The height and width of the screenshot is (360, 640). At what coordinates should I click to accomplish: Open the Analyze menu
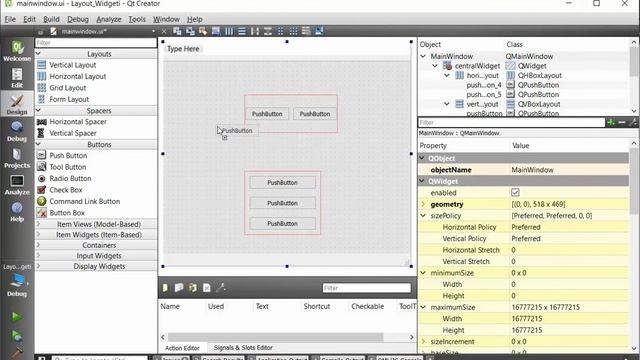(109, 19)
